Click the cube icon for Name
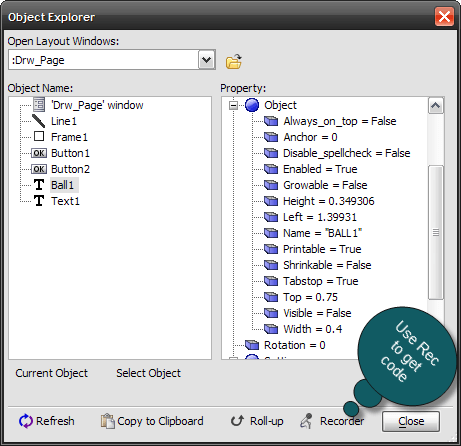This screenshot has width=461, height=446. [x=271, y=233]
